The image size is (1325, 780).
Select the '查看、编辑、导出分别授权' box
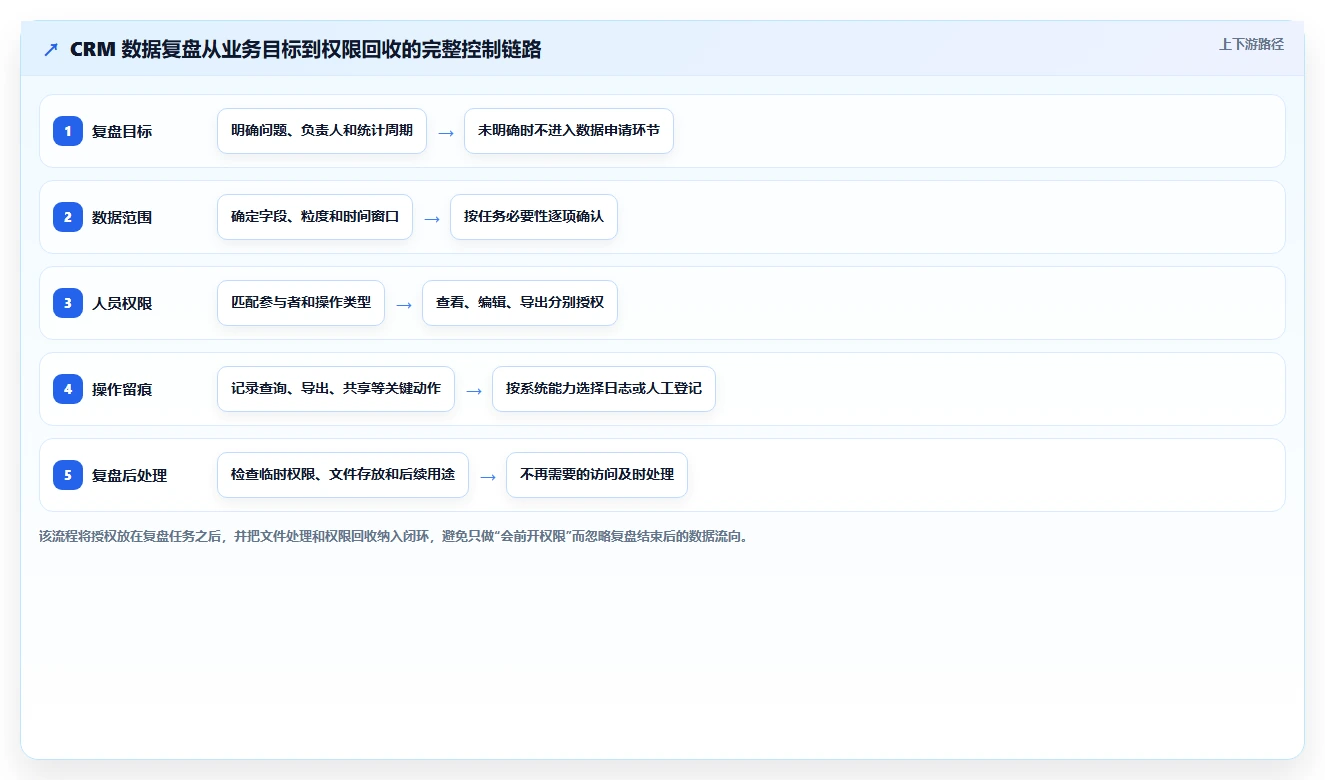tap(520, 303)
